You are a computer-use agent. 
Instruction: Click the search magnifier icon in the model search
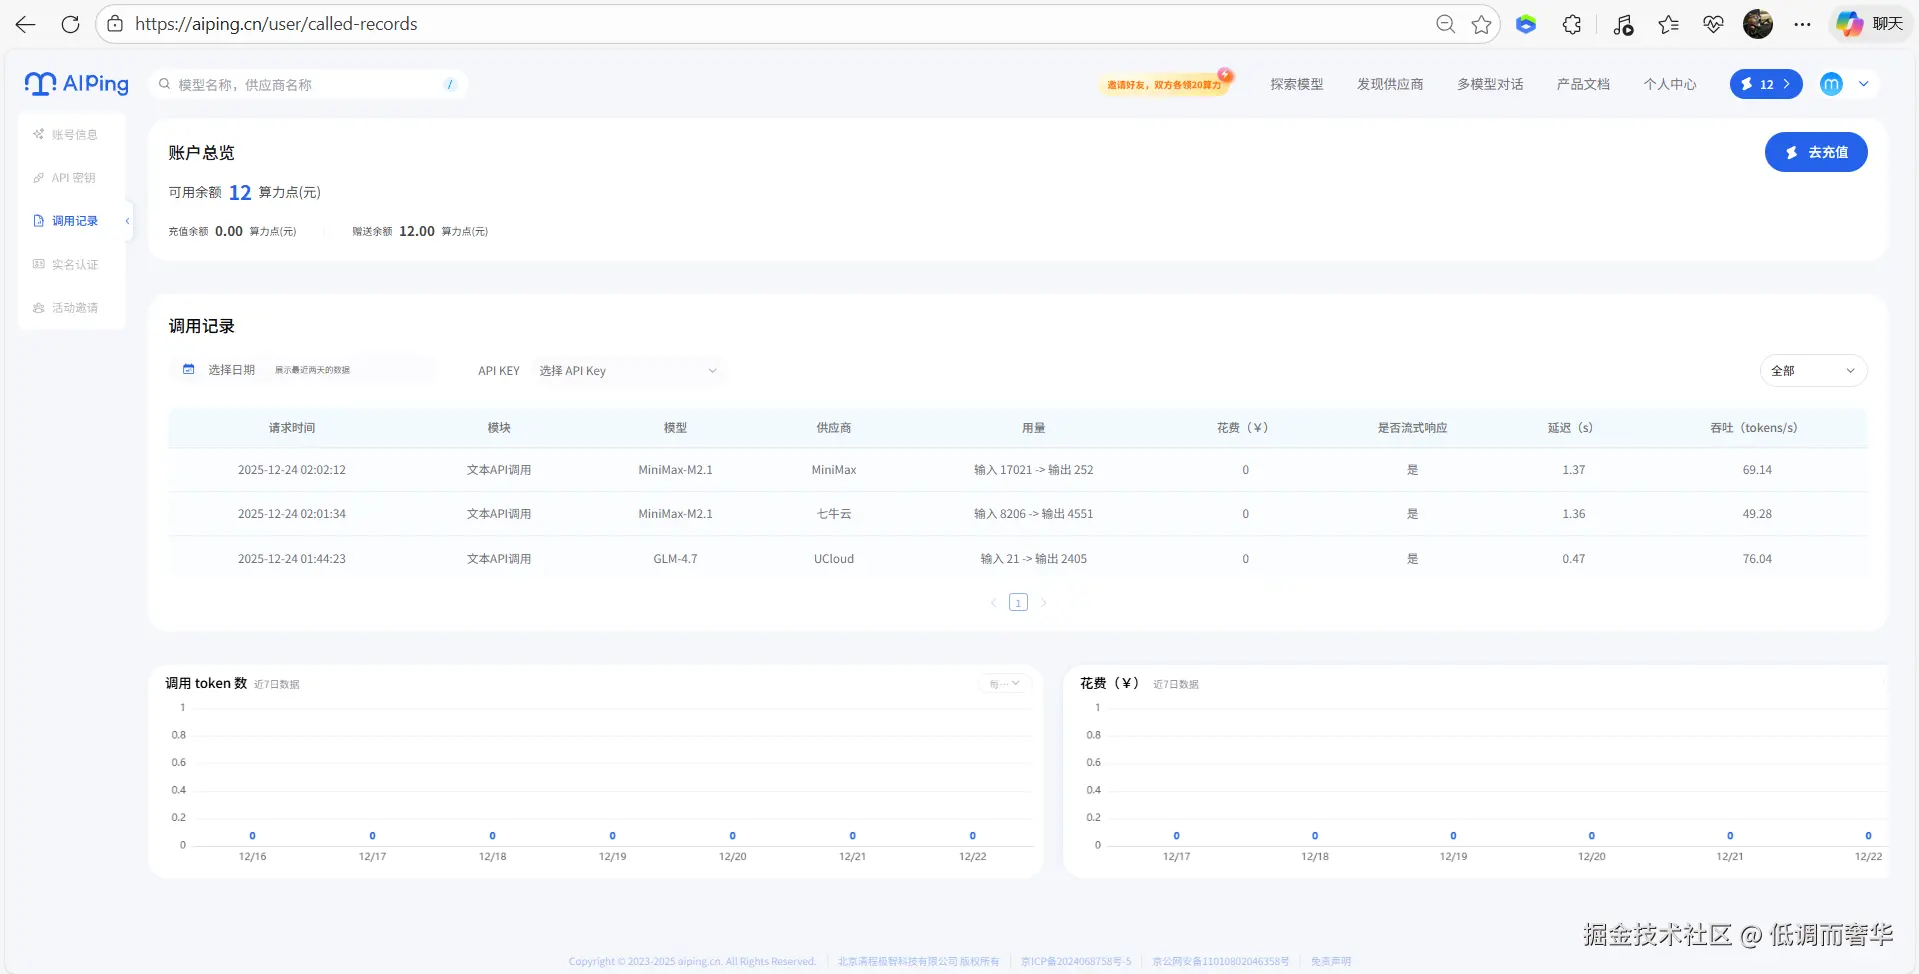165,84
